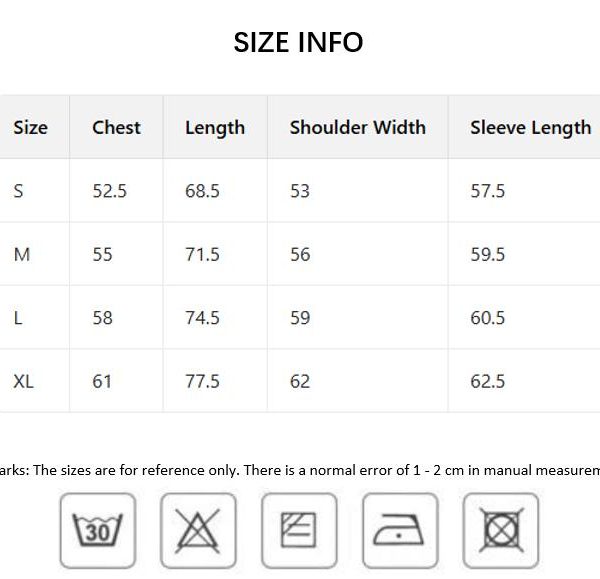The width and height of the screenshot is (600, 579).
Task: Click the M size row label
Action: coord(22,254)
